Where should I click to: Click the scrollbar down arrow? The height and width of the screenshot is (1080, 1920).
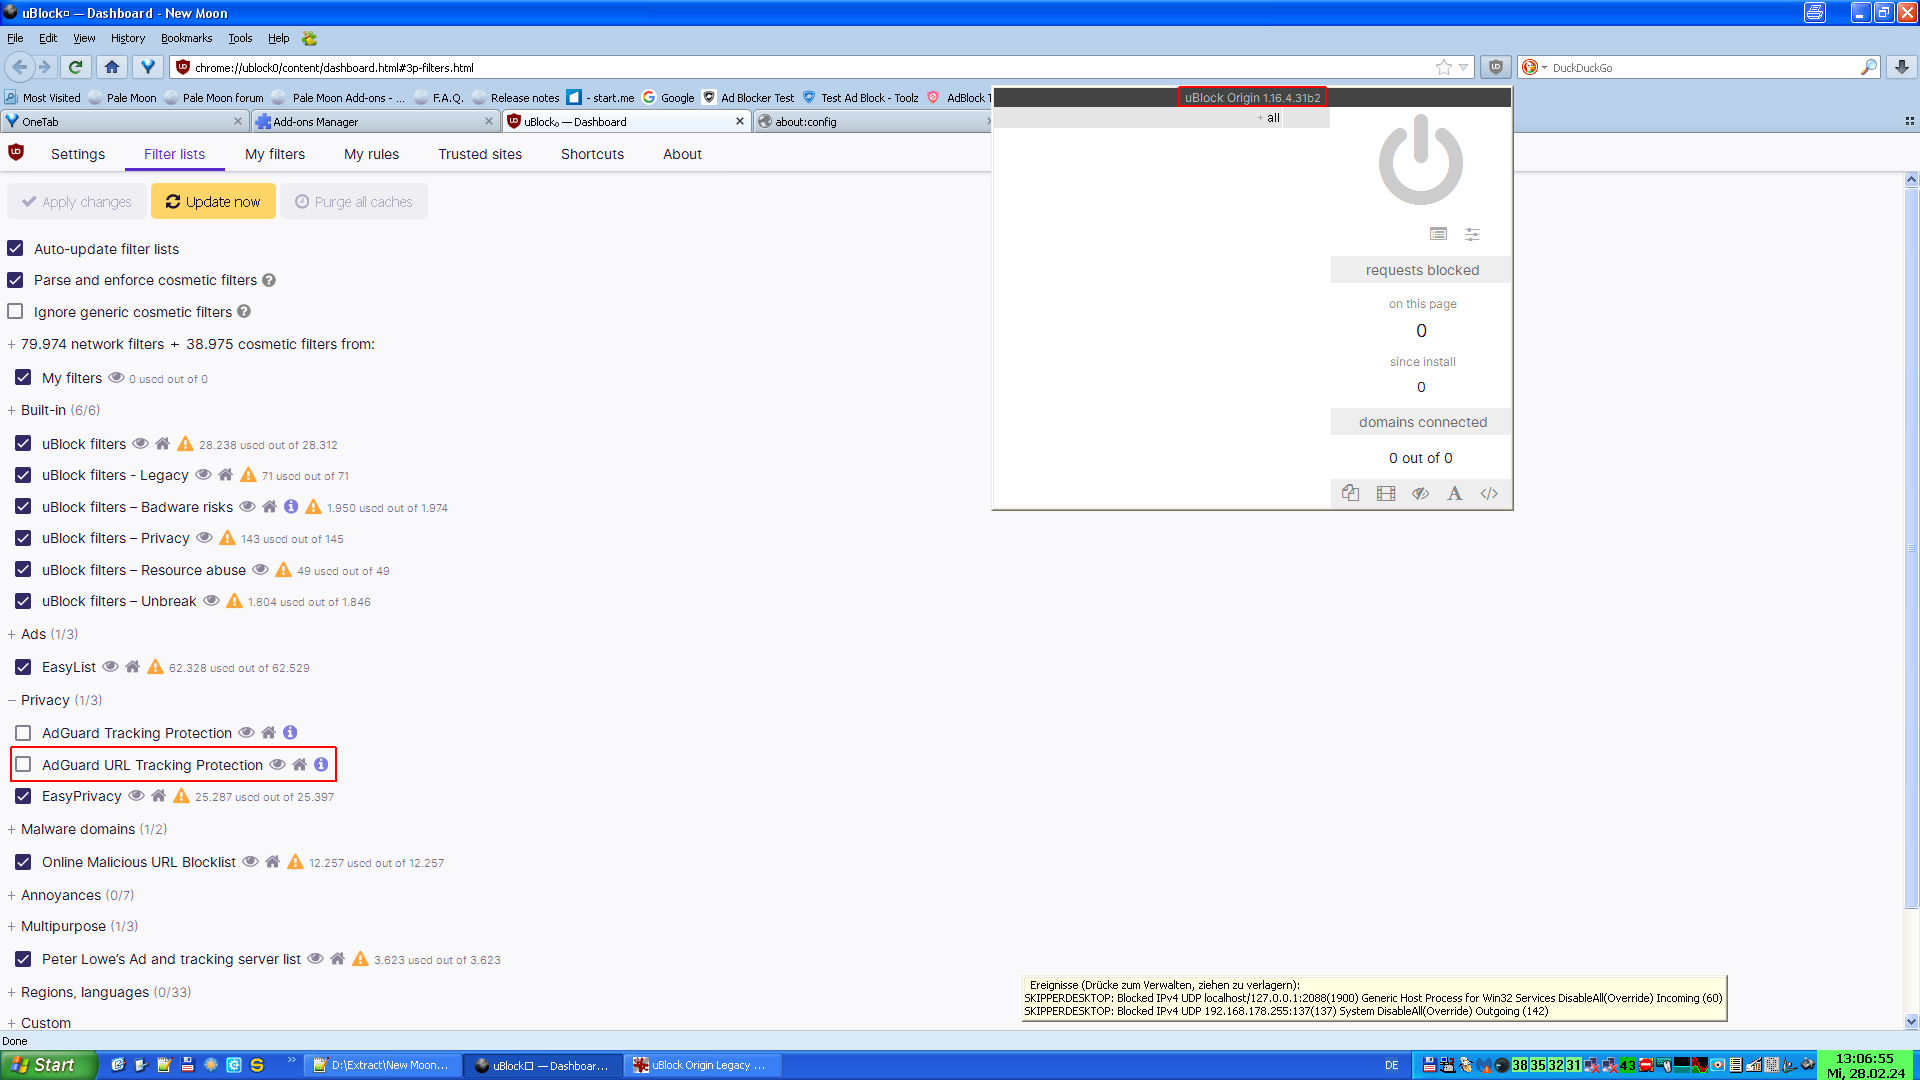tap(1911, 1021)
